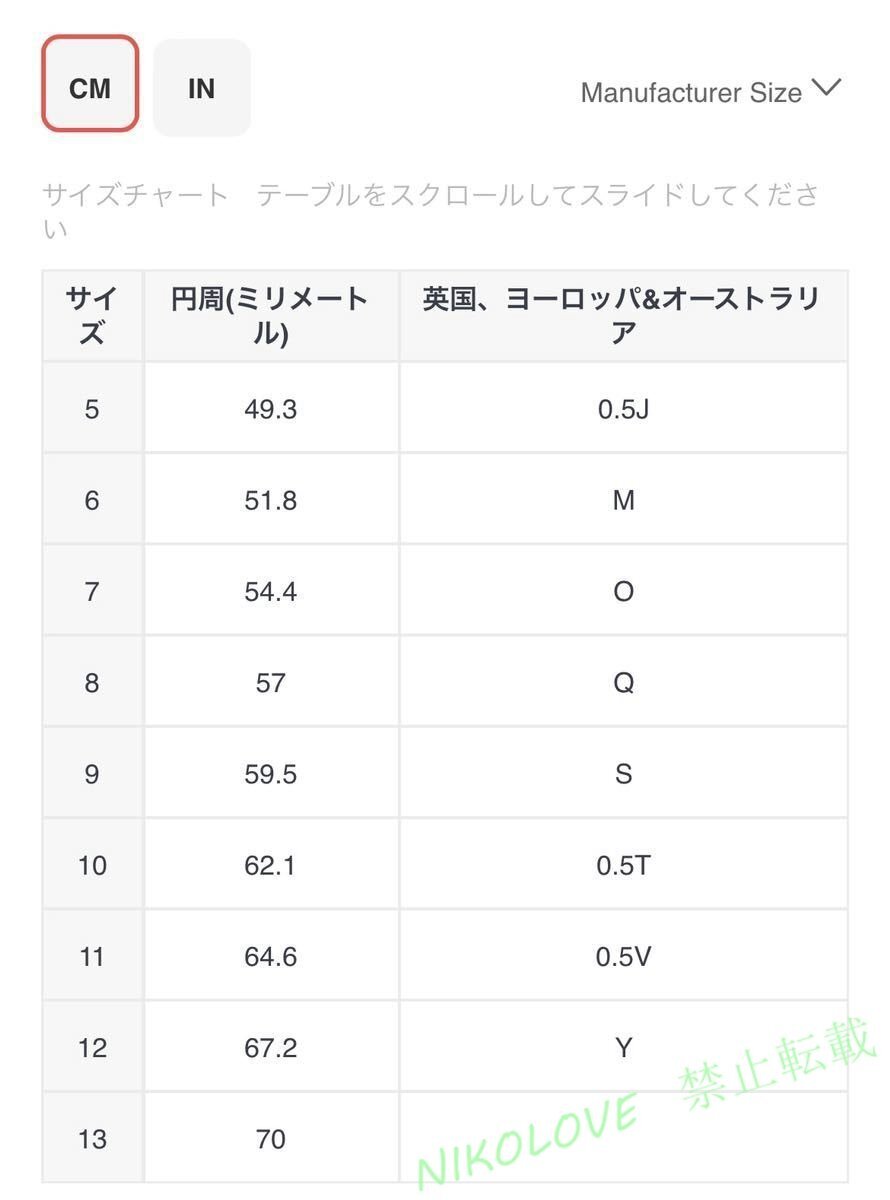The width and height of the screenshot is (890, 1200).
Task: Select the CM unit button
Action: tap(89, 88)
